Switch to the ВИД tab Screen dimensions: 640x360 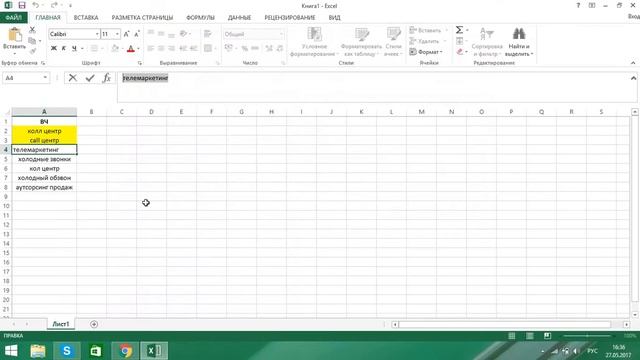334,18
